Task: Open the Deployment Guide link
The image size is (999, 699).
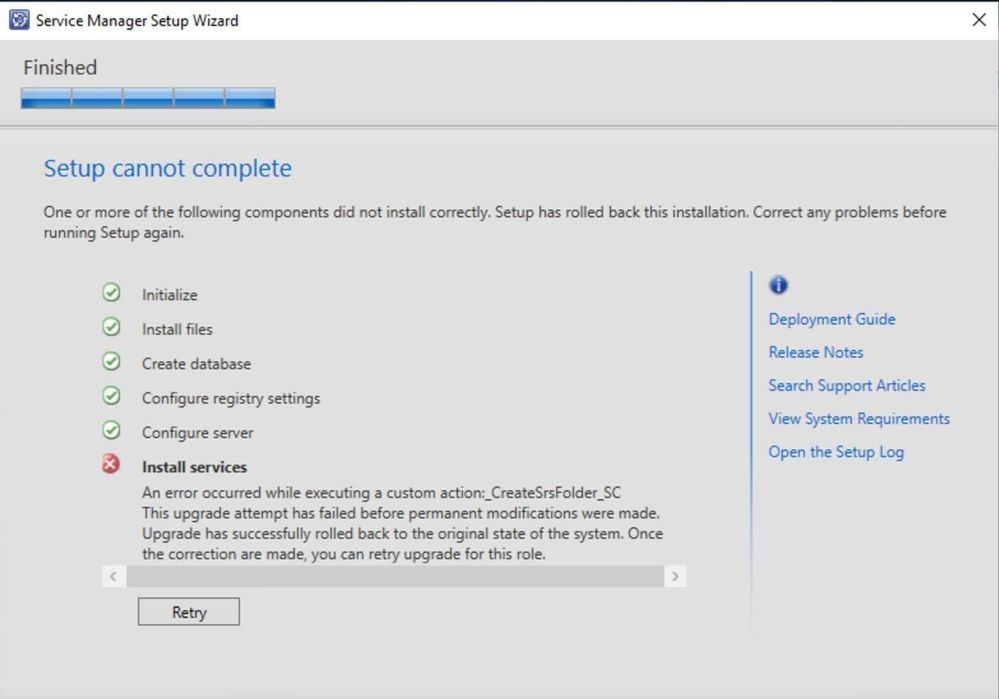Action: click(x=832, y=319)
